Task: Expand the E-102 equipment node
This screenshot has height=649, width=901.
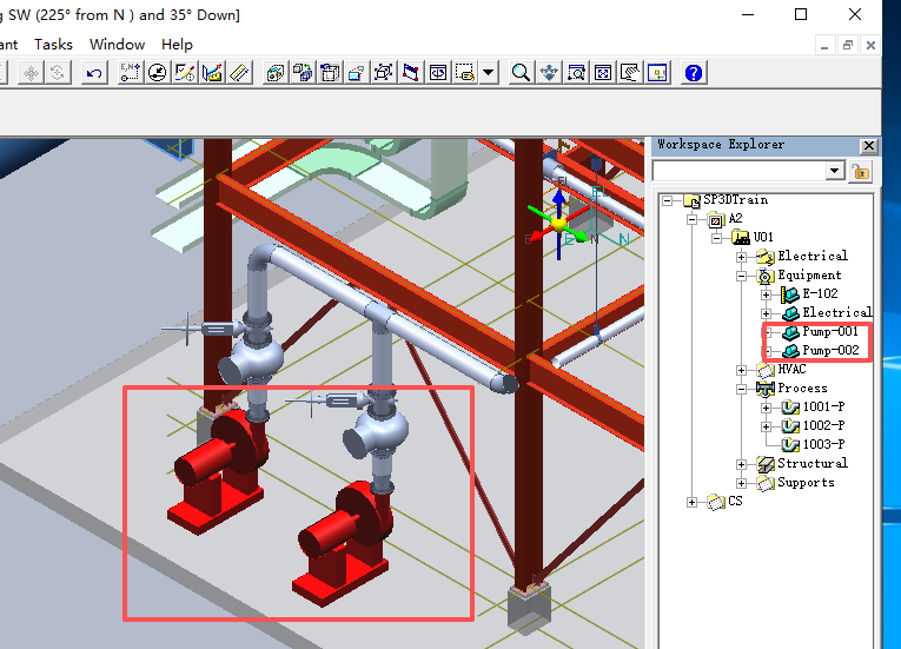Action: click(x=766, y=295)
